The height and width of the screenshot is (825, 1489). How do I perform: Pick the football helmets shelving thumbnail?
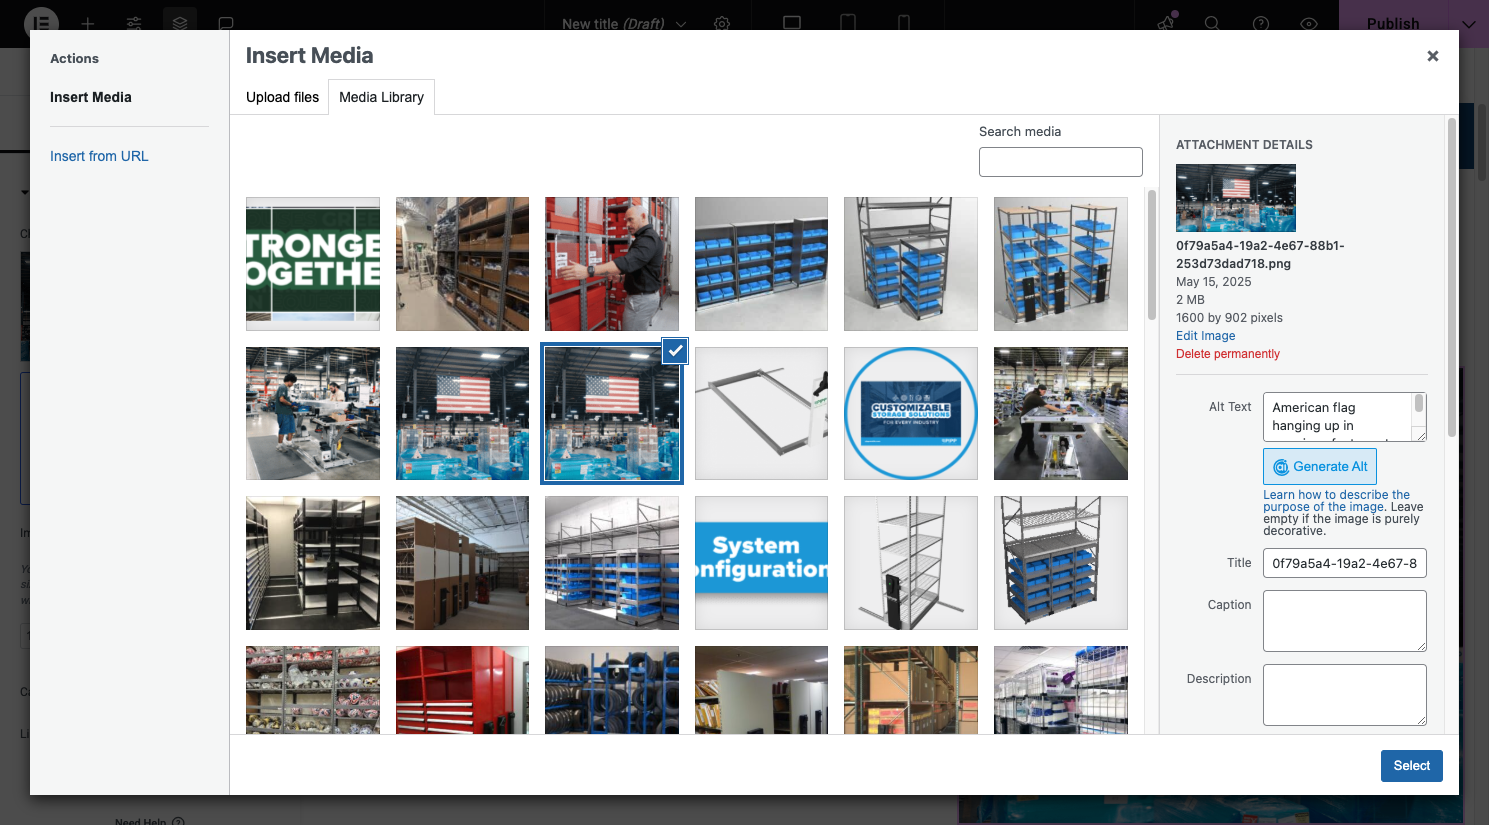point(313,690)
